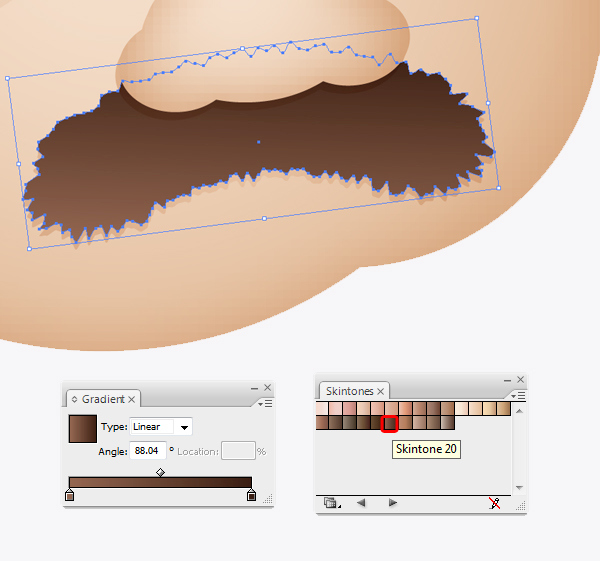Image resolution: width=600 pixels, height=561 pixels.
Task: Pick the last swatch in the top row
Action: pyautogui.click(x=504, y=409)
